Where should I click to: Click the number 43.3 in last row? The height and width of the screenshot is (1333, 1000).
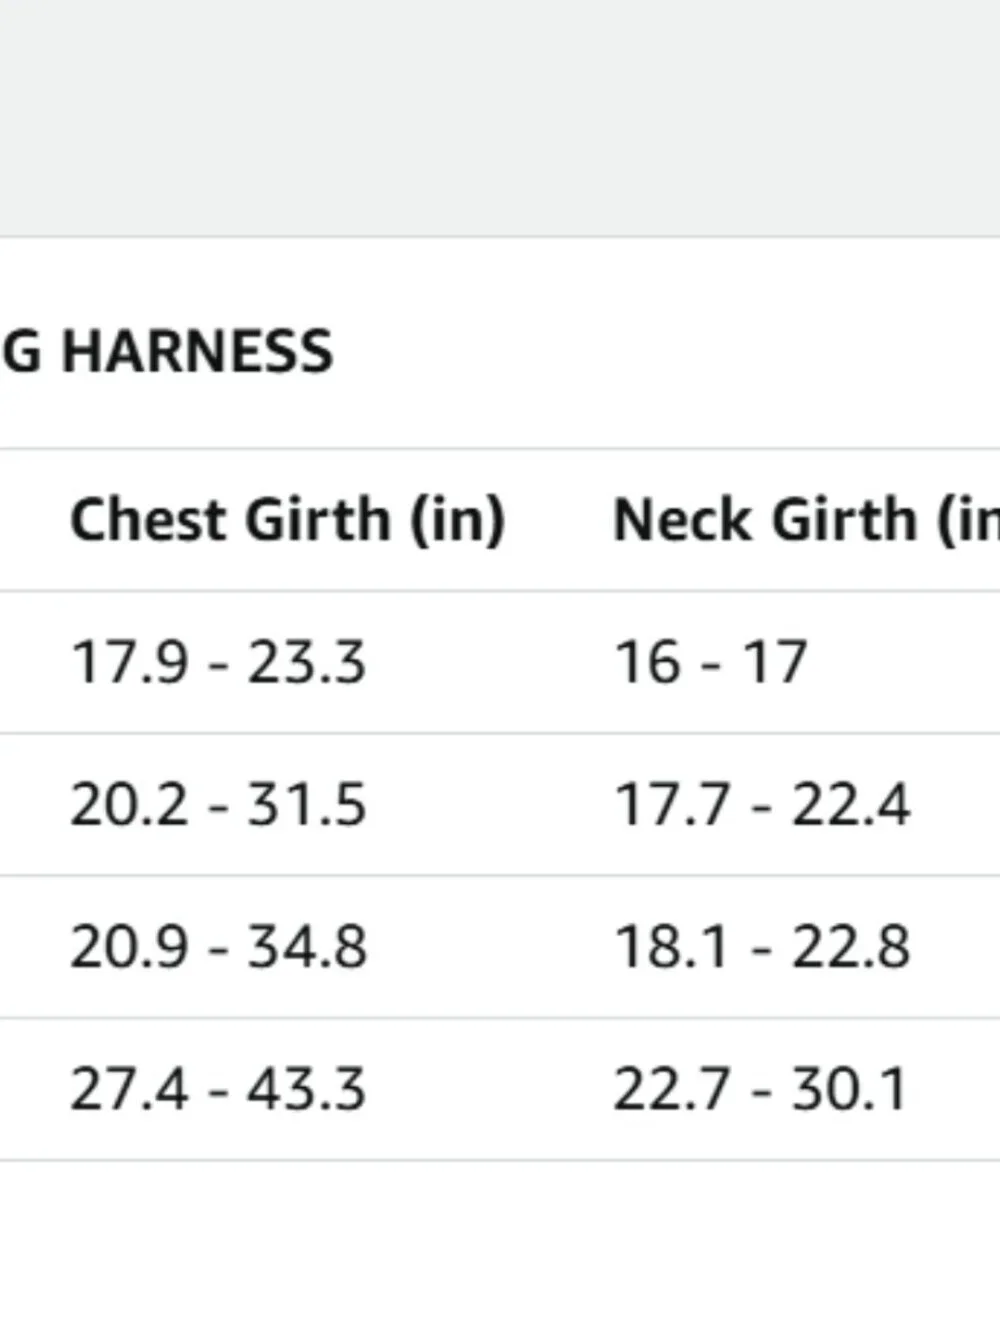coord(307,1088)
